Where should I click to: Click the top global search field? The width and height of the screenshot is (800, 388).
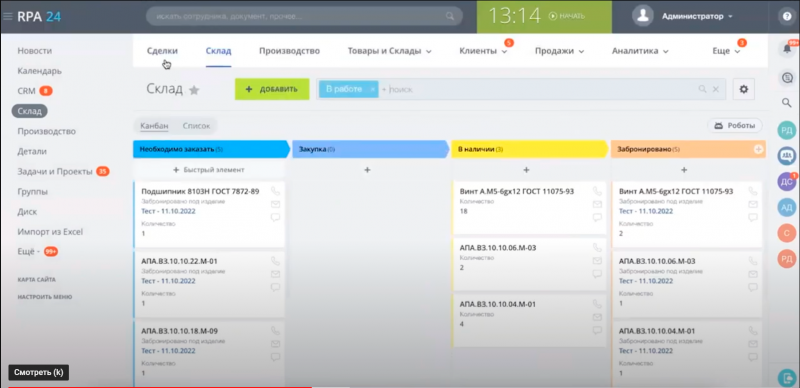[x=305, y=16]
